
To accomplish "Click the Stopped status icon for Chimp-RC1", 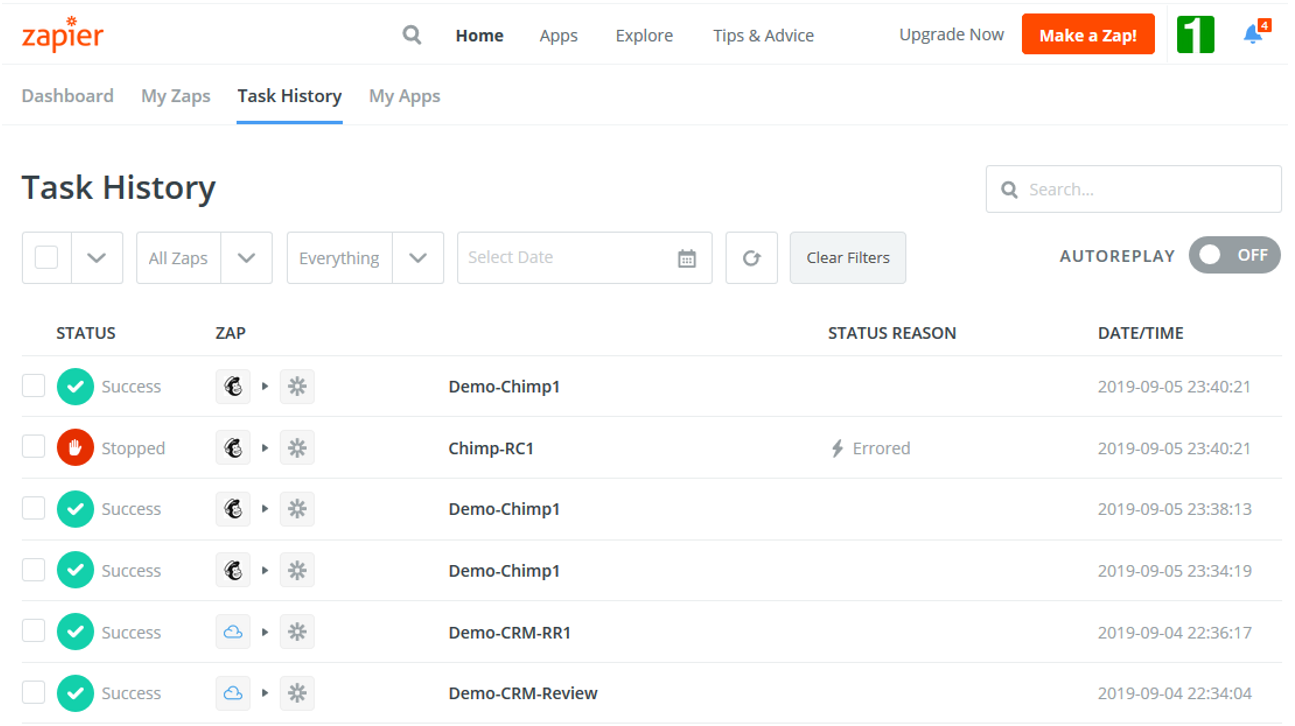I will tap(75, 448).
